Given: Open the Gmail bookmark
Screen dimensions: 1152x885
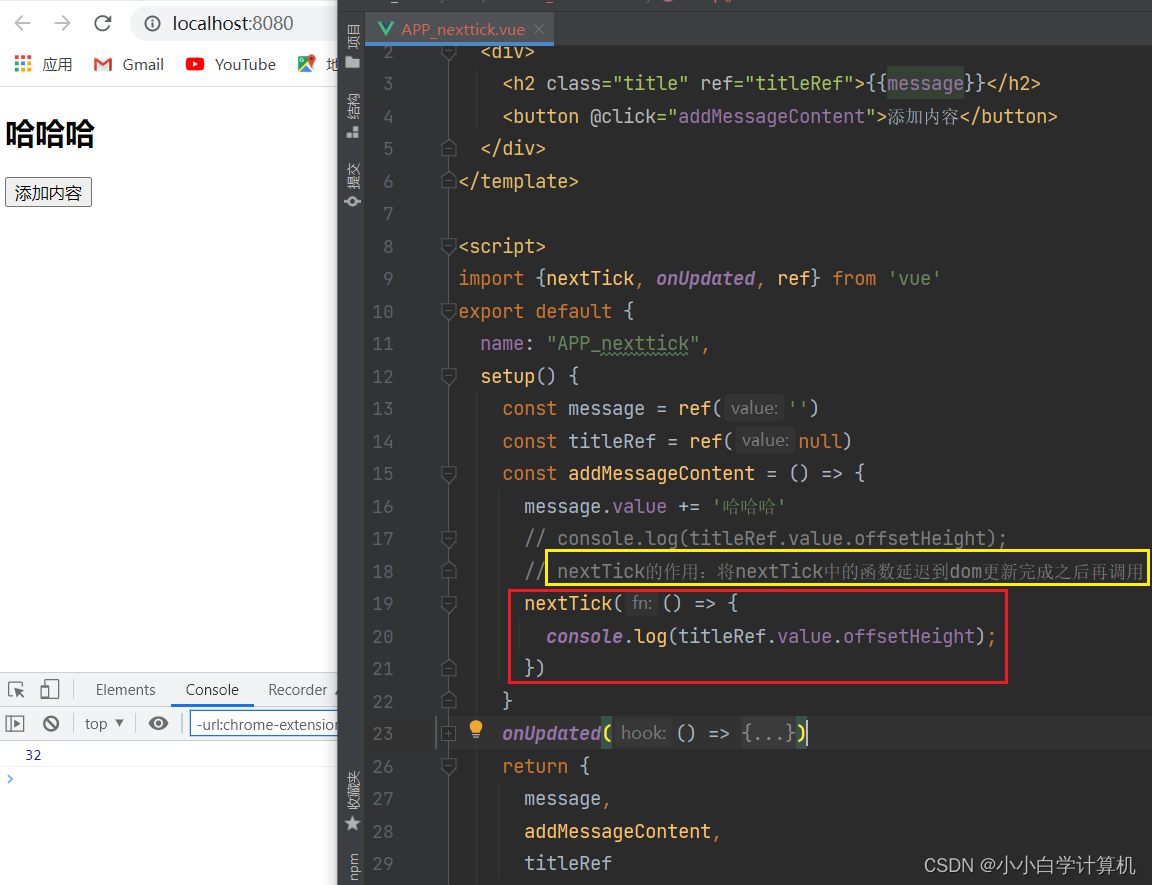Looking at the screenshot, I should tap(129, 65).
